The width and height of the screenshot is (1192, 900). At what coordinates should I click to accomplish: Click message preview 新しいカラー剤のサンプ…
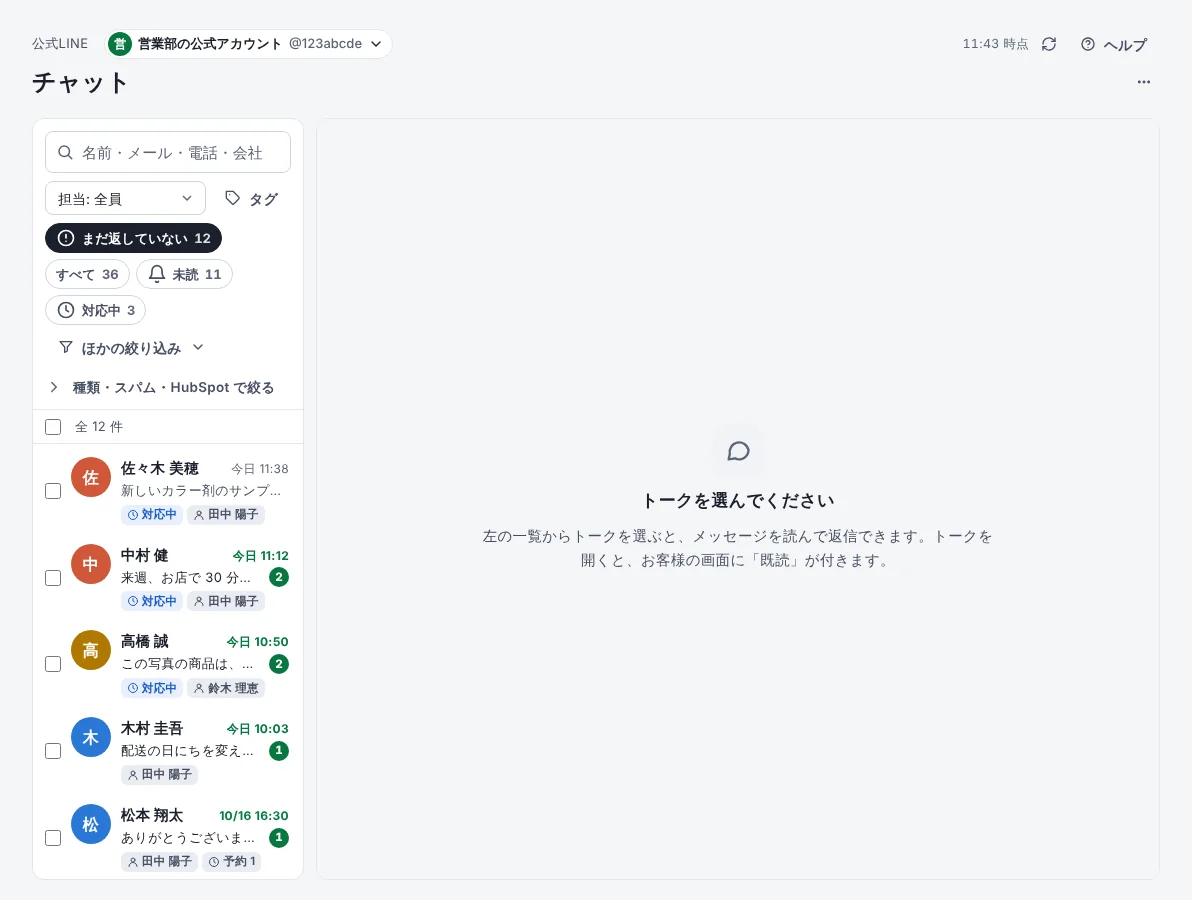click(x=201, y=491)
